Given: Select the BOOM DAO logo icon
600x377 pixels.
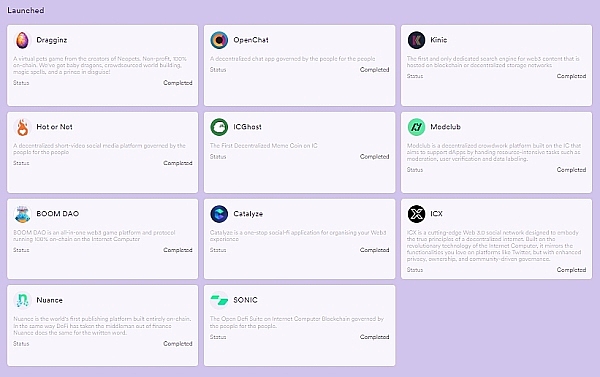Looking at the screenshot, I should (x=22, y=214).
